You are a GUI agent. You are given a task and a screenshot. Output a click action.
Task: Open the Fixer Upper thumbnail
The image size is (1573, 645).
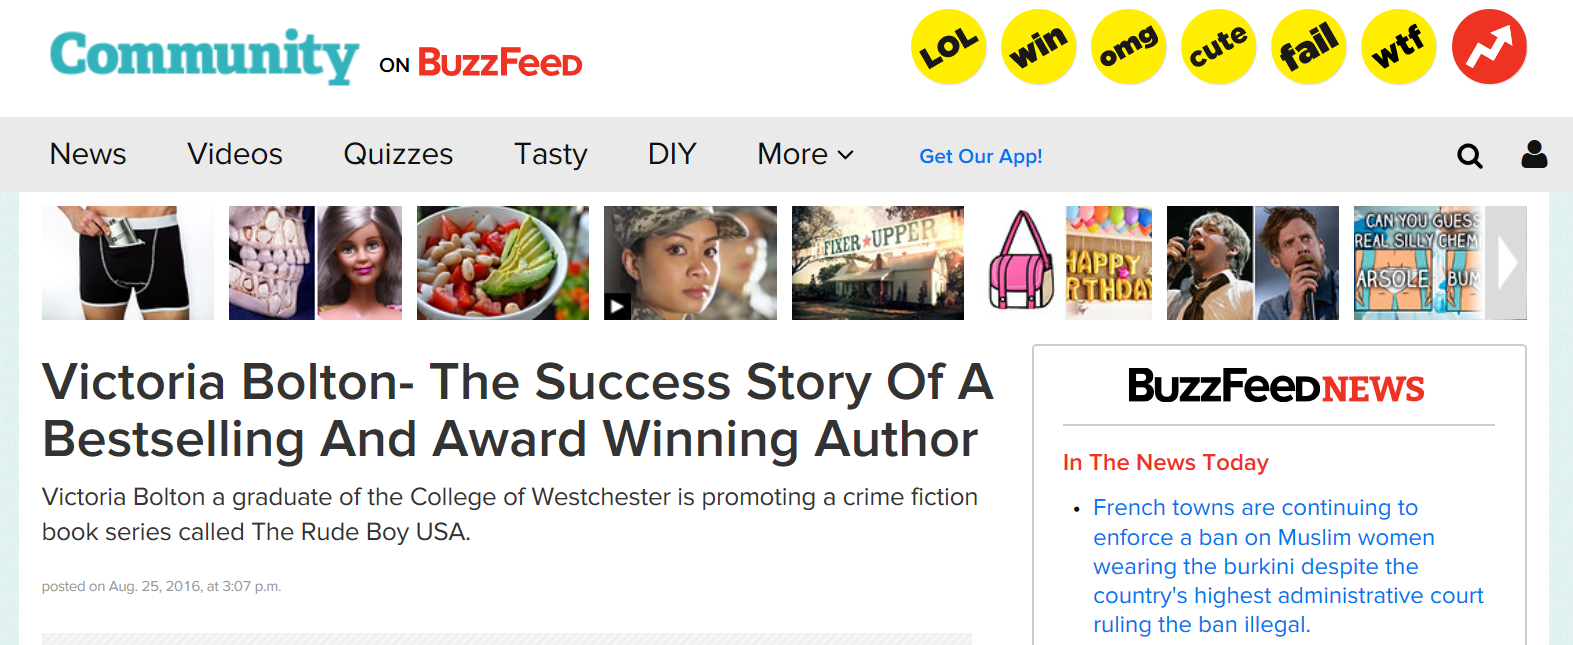877,262
